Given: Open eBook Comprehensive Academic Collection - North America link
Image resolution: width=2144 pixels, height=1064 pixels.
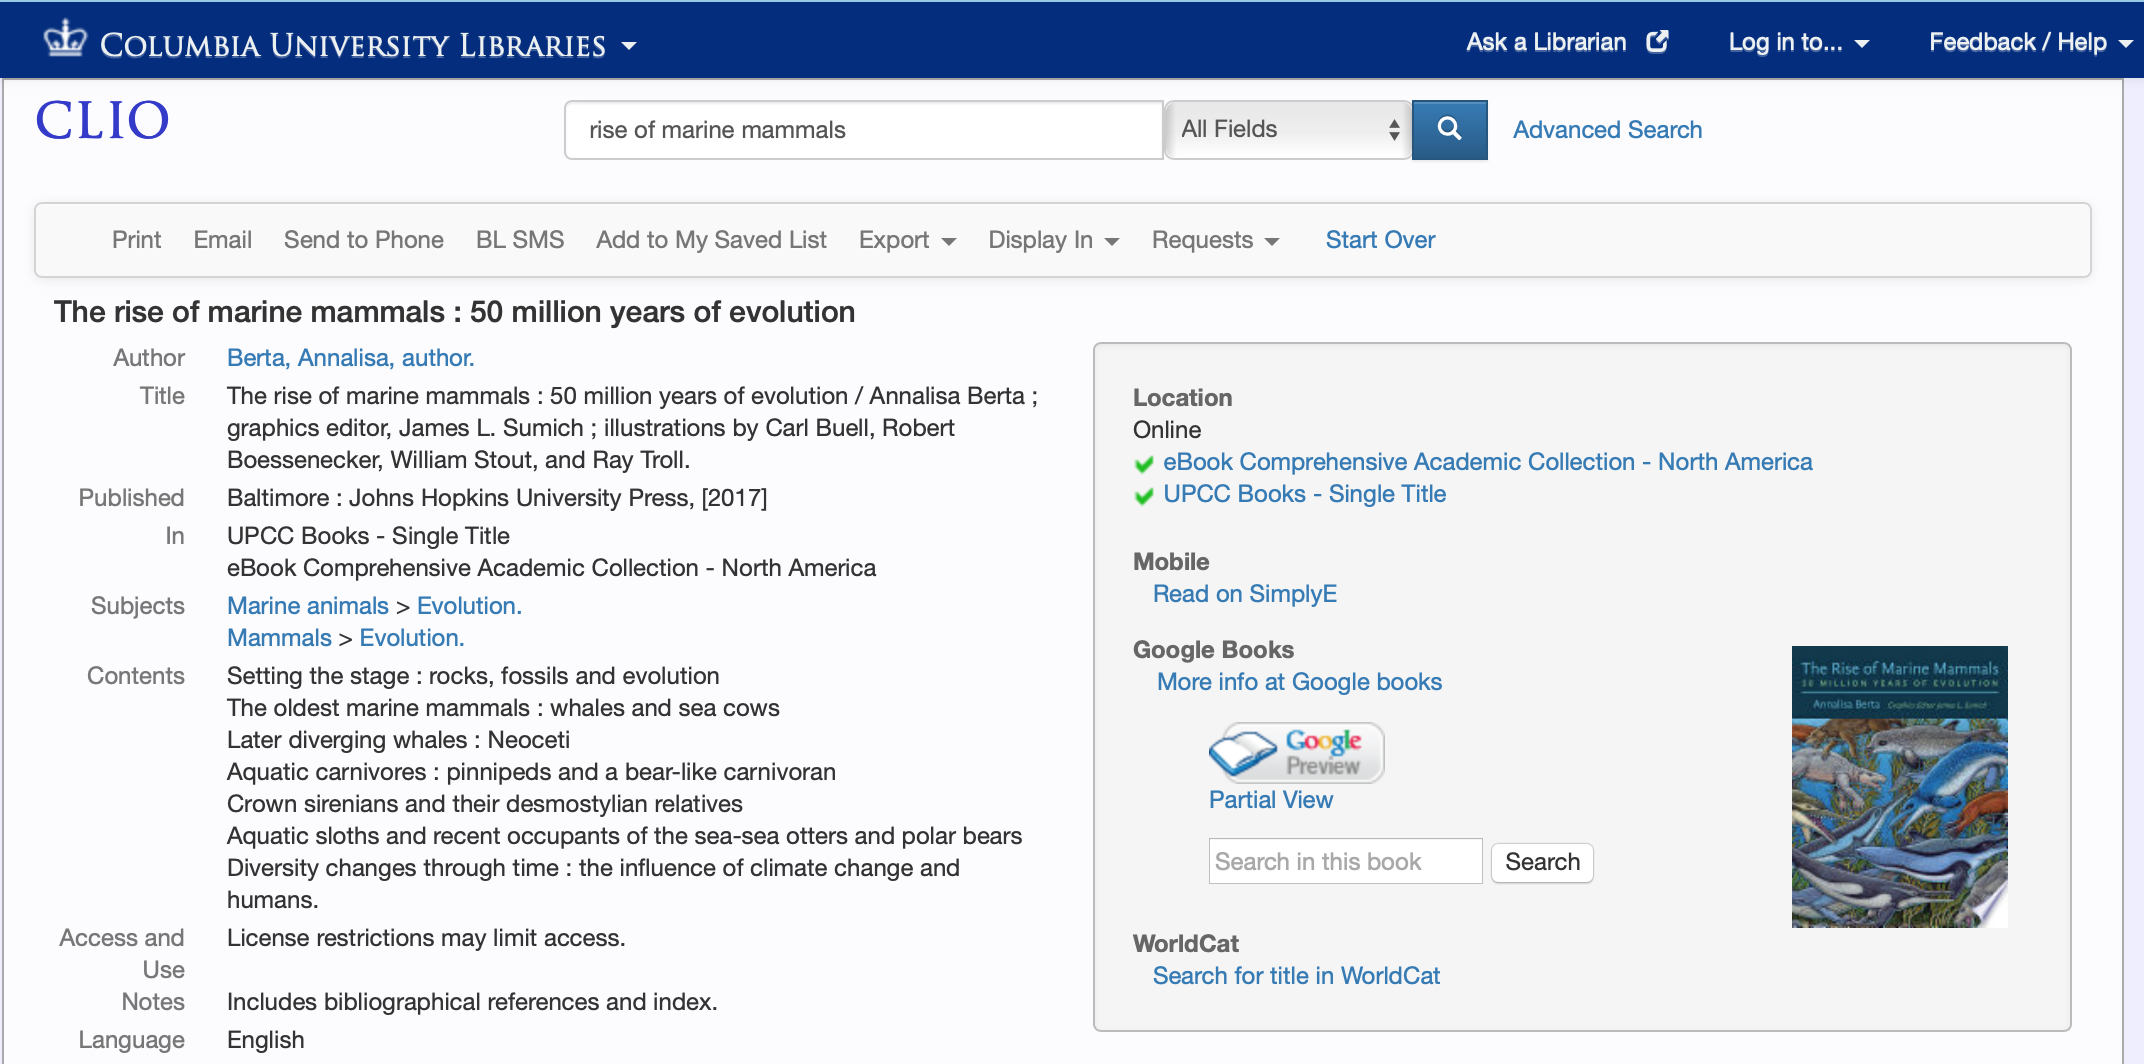Looking at the screenshot, I should click(x=1487, y=462).
